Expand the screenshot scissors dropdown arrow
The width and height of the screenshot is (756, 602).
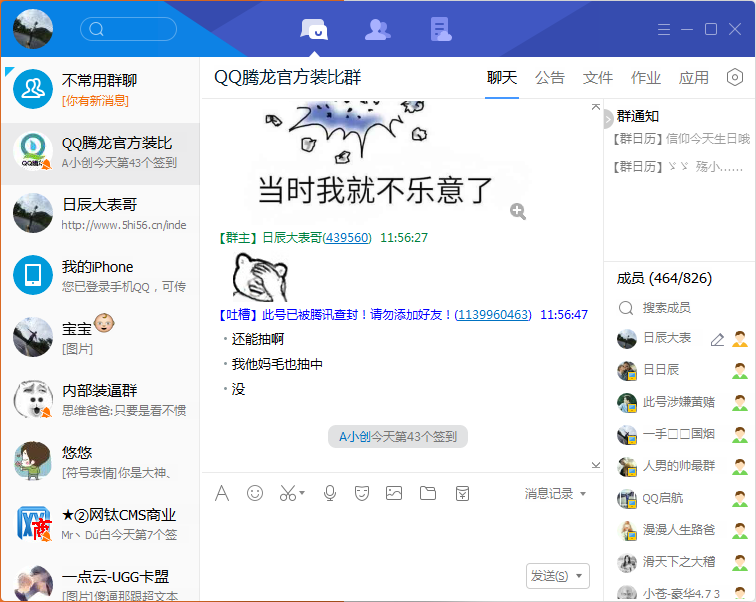pyautogui.click(x=302, y=493)
